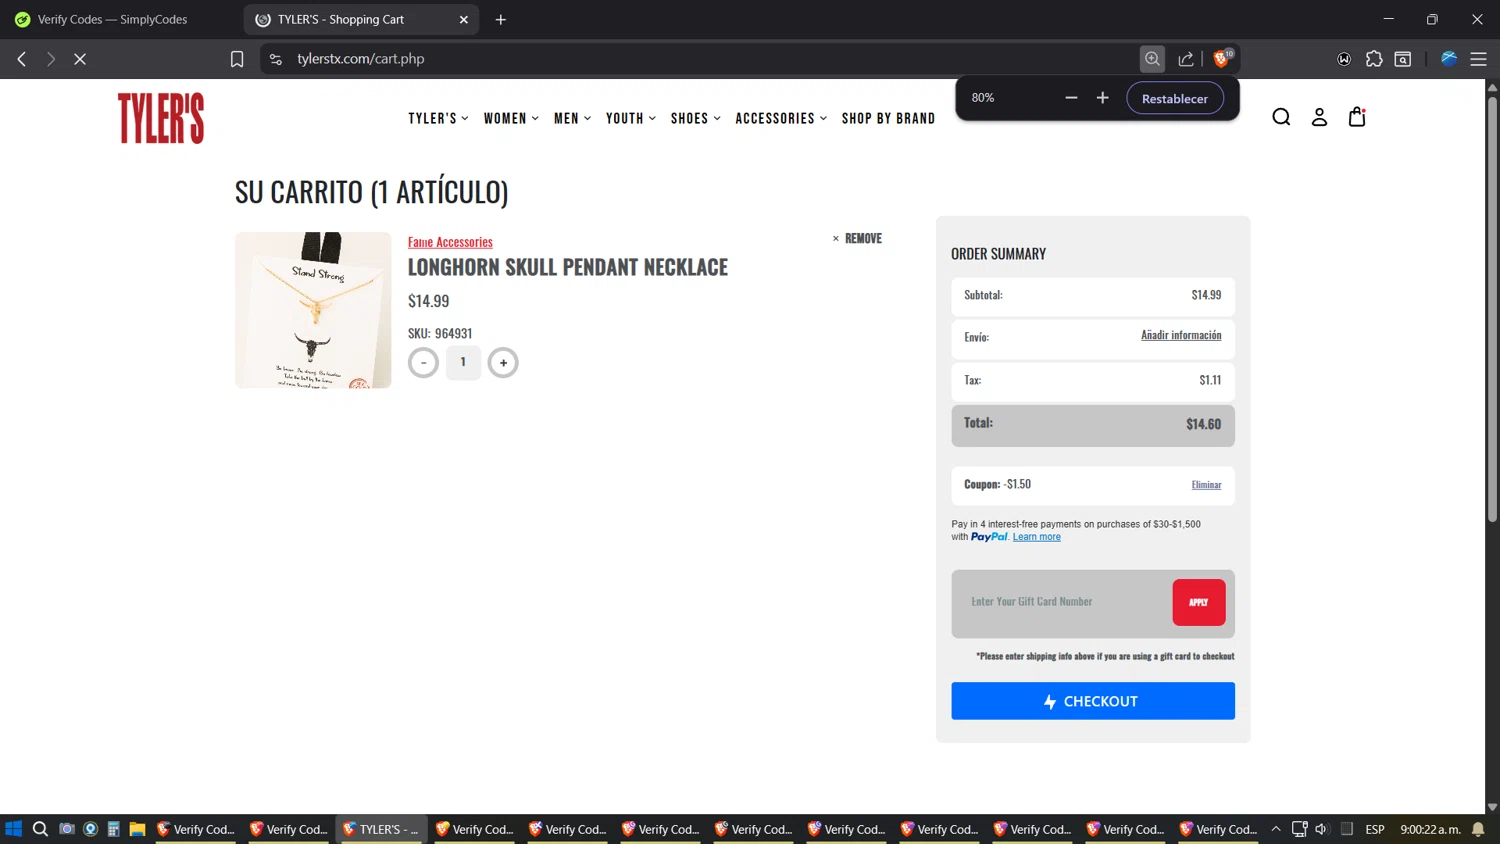Click the Subtotal $14.99 amount
Viewport: 1500px width, 844px height.
1206,295
